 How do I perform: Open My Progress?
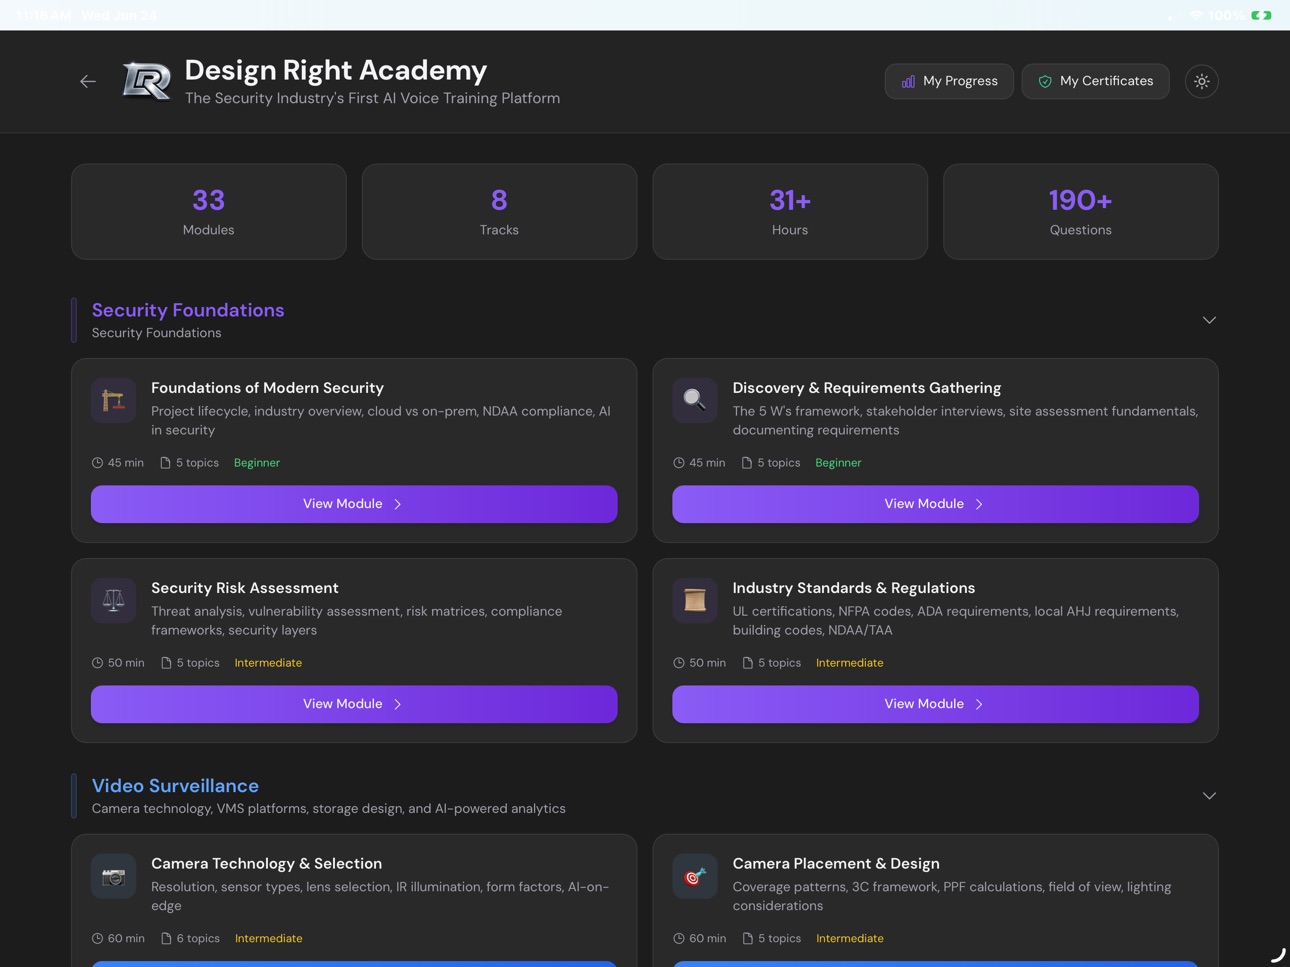[x=949, y=81]
